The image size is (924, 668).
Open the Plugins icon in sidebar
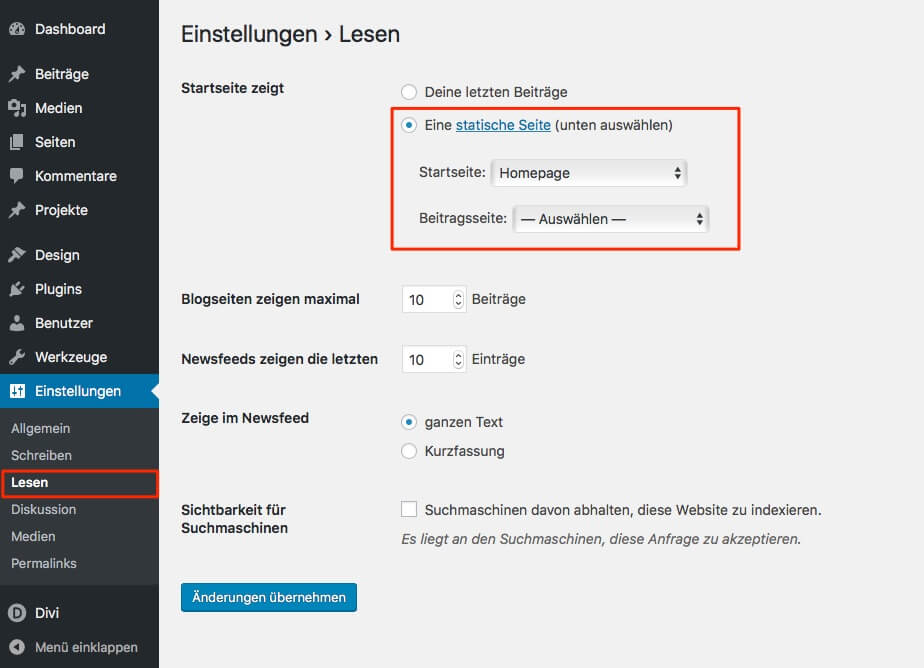point(18,288)
